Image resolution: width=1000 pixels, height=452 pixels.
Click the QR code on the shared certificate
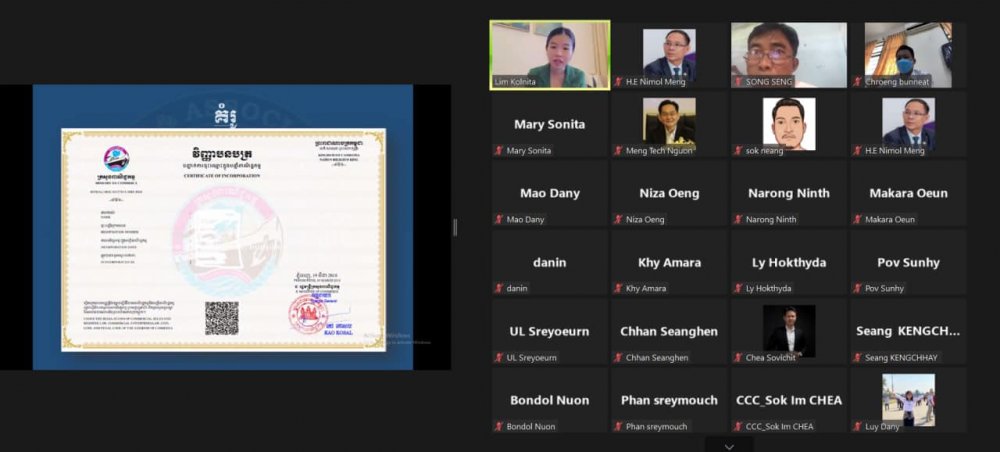tap(222, 318)
